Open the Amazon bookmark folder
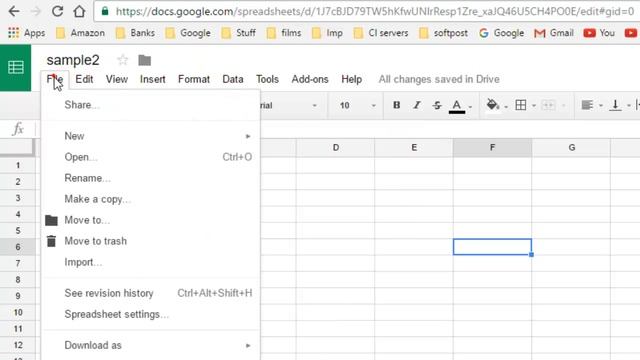Screen dimensions: 640x360 (x=80, y=33)
